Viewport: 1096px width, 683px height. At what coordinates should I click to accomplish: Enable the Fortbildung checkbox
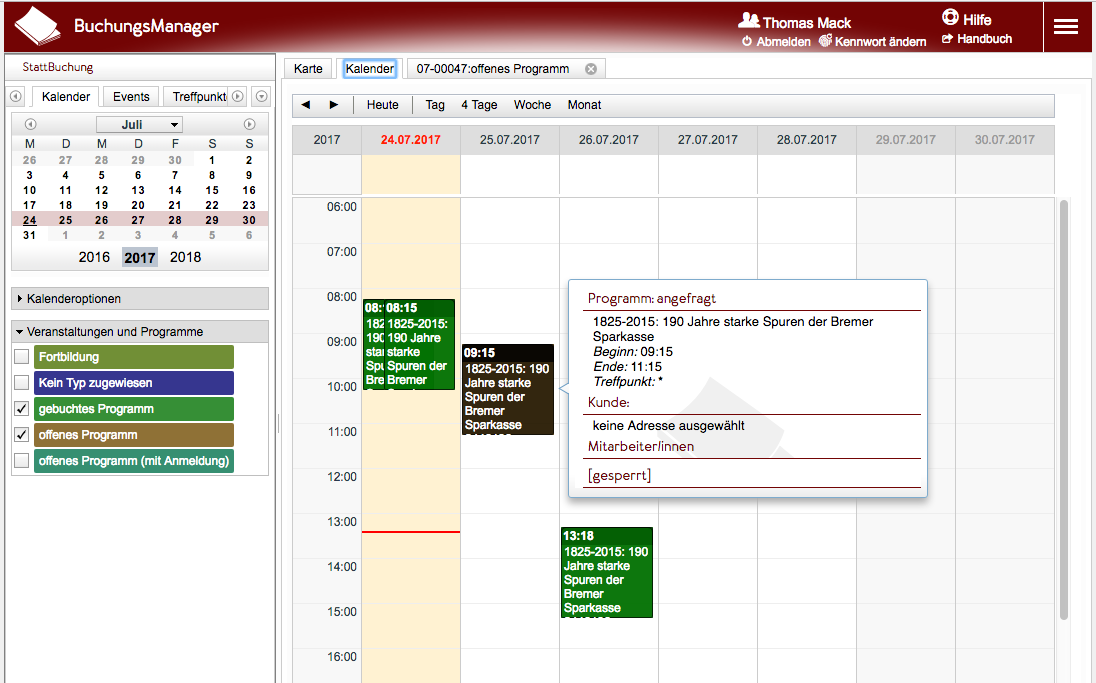click(21, 357)
